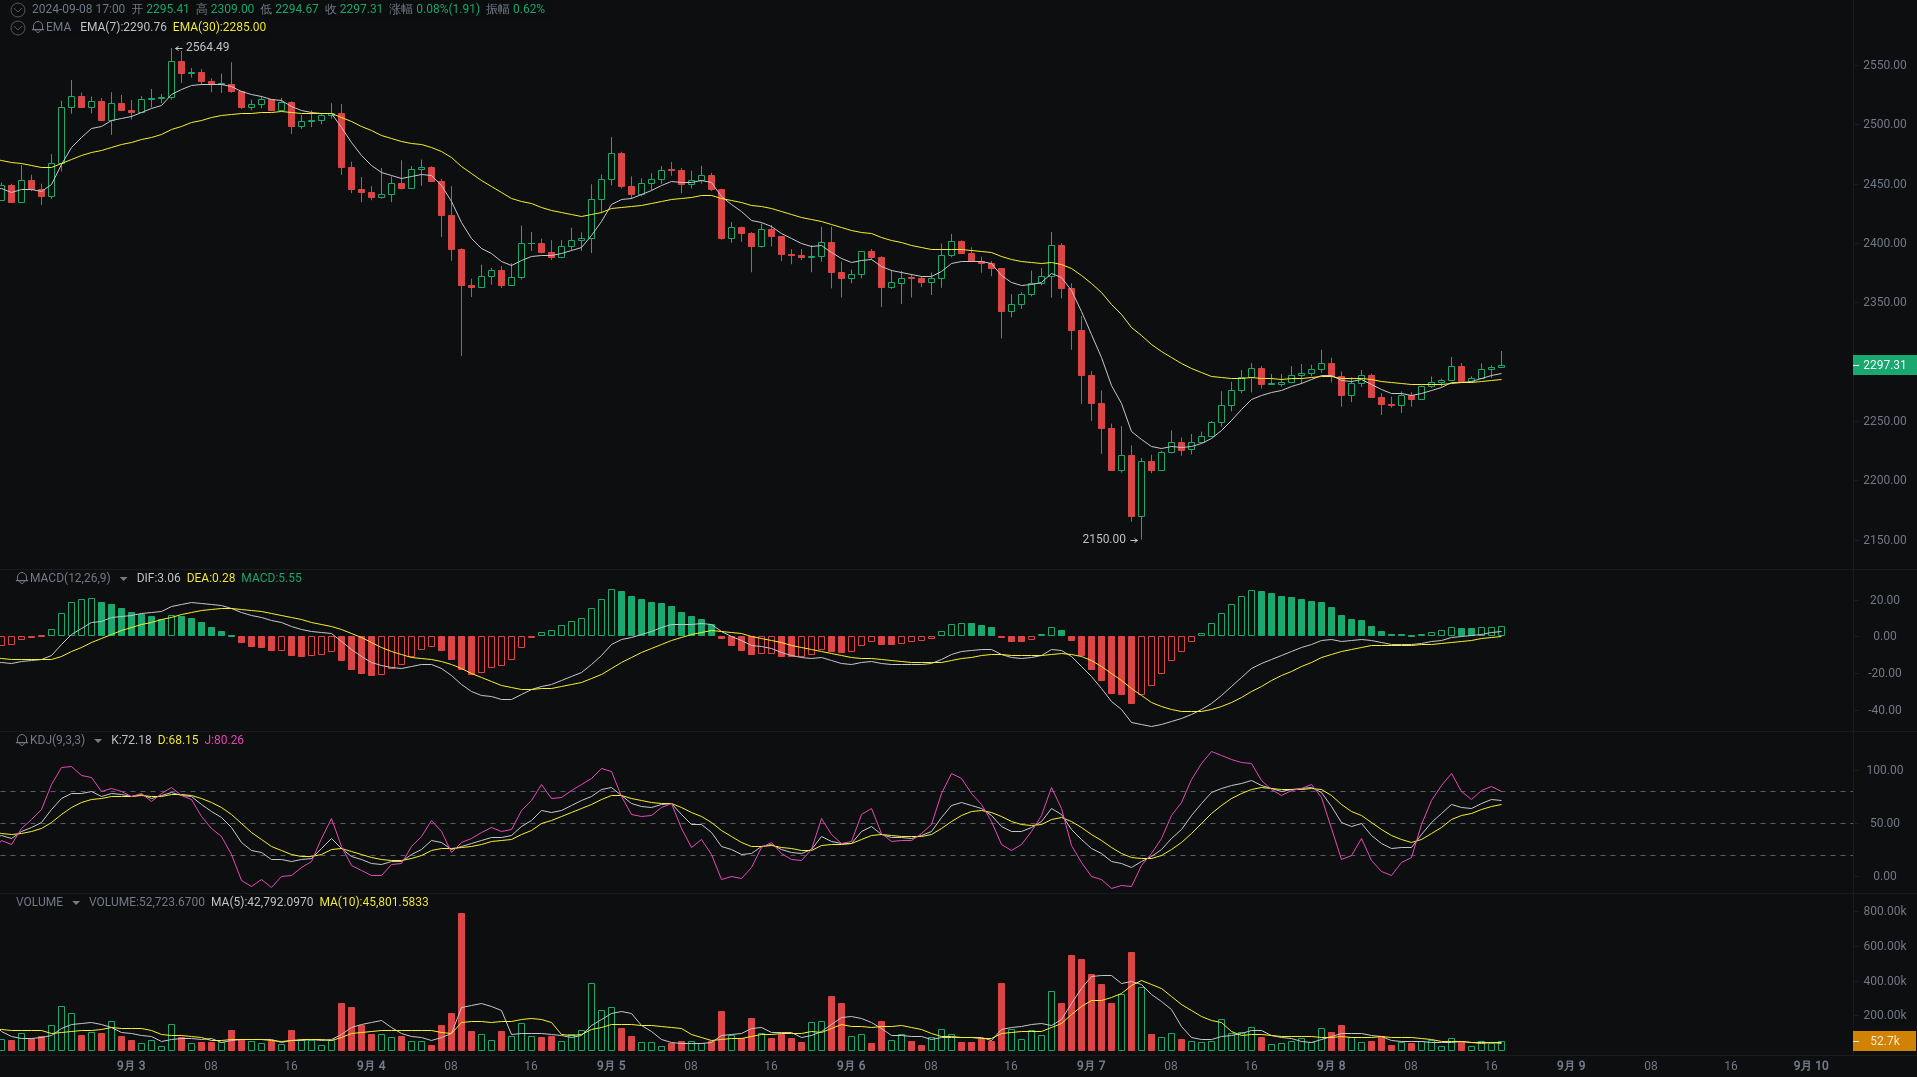The height and width of the screenshot is (1077, 1917).
Task: Click the orange 52.7k volume tag
Action: (x=1884, y=1041)
